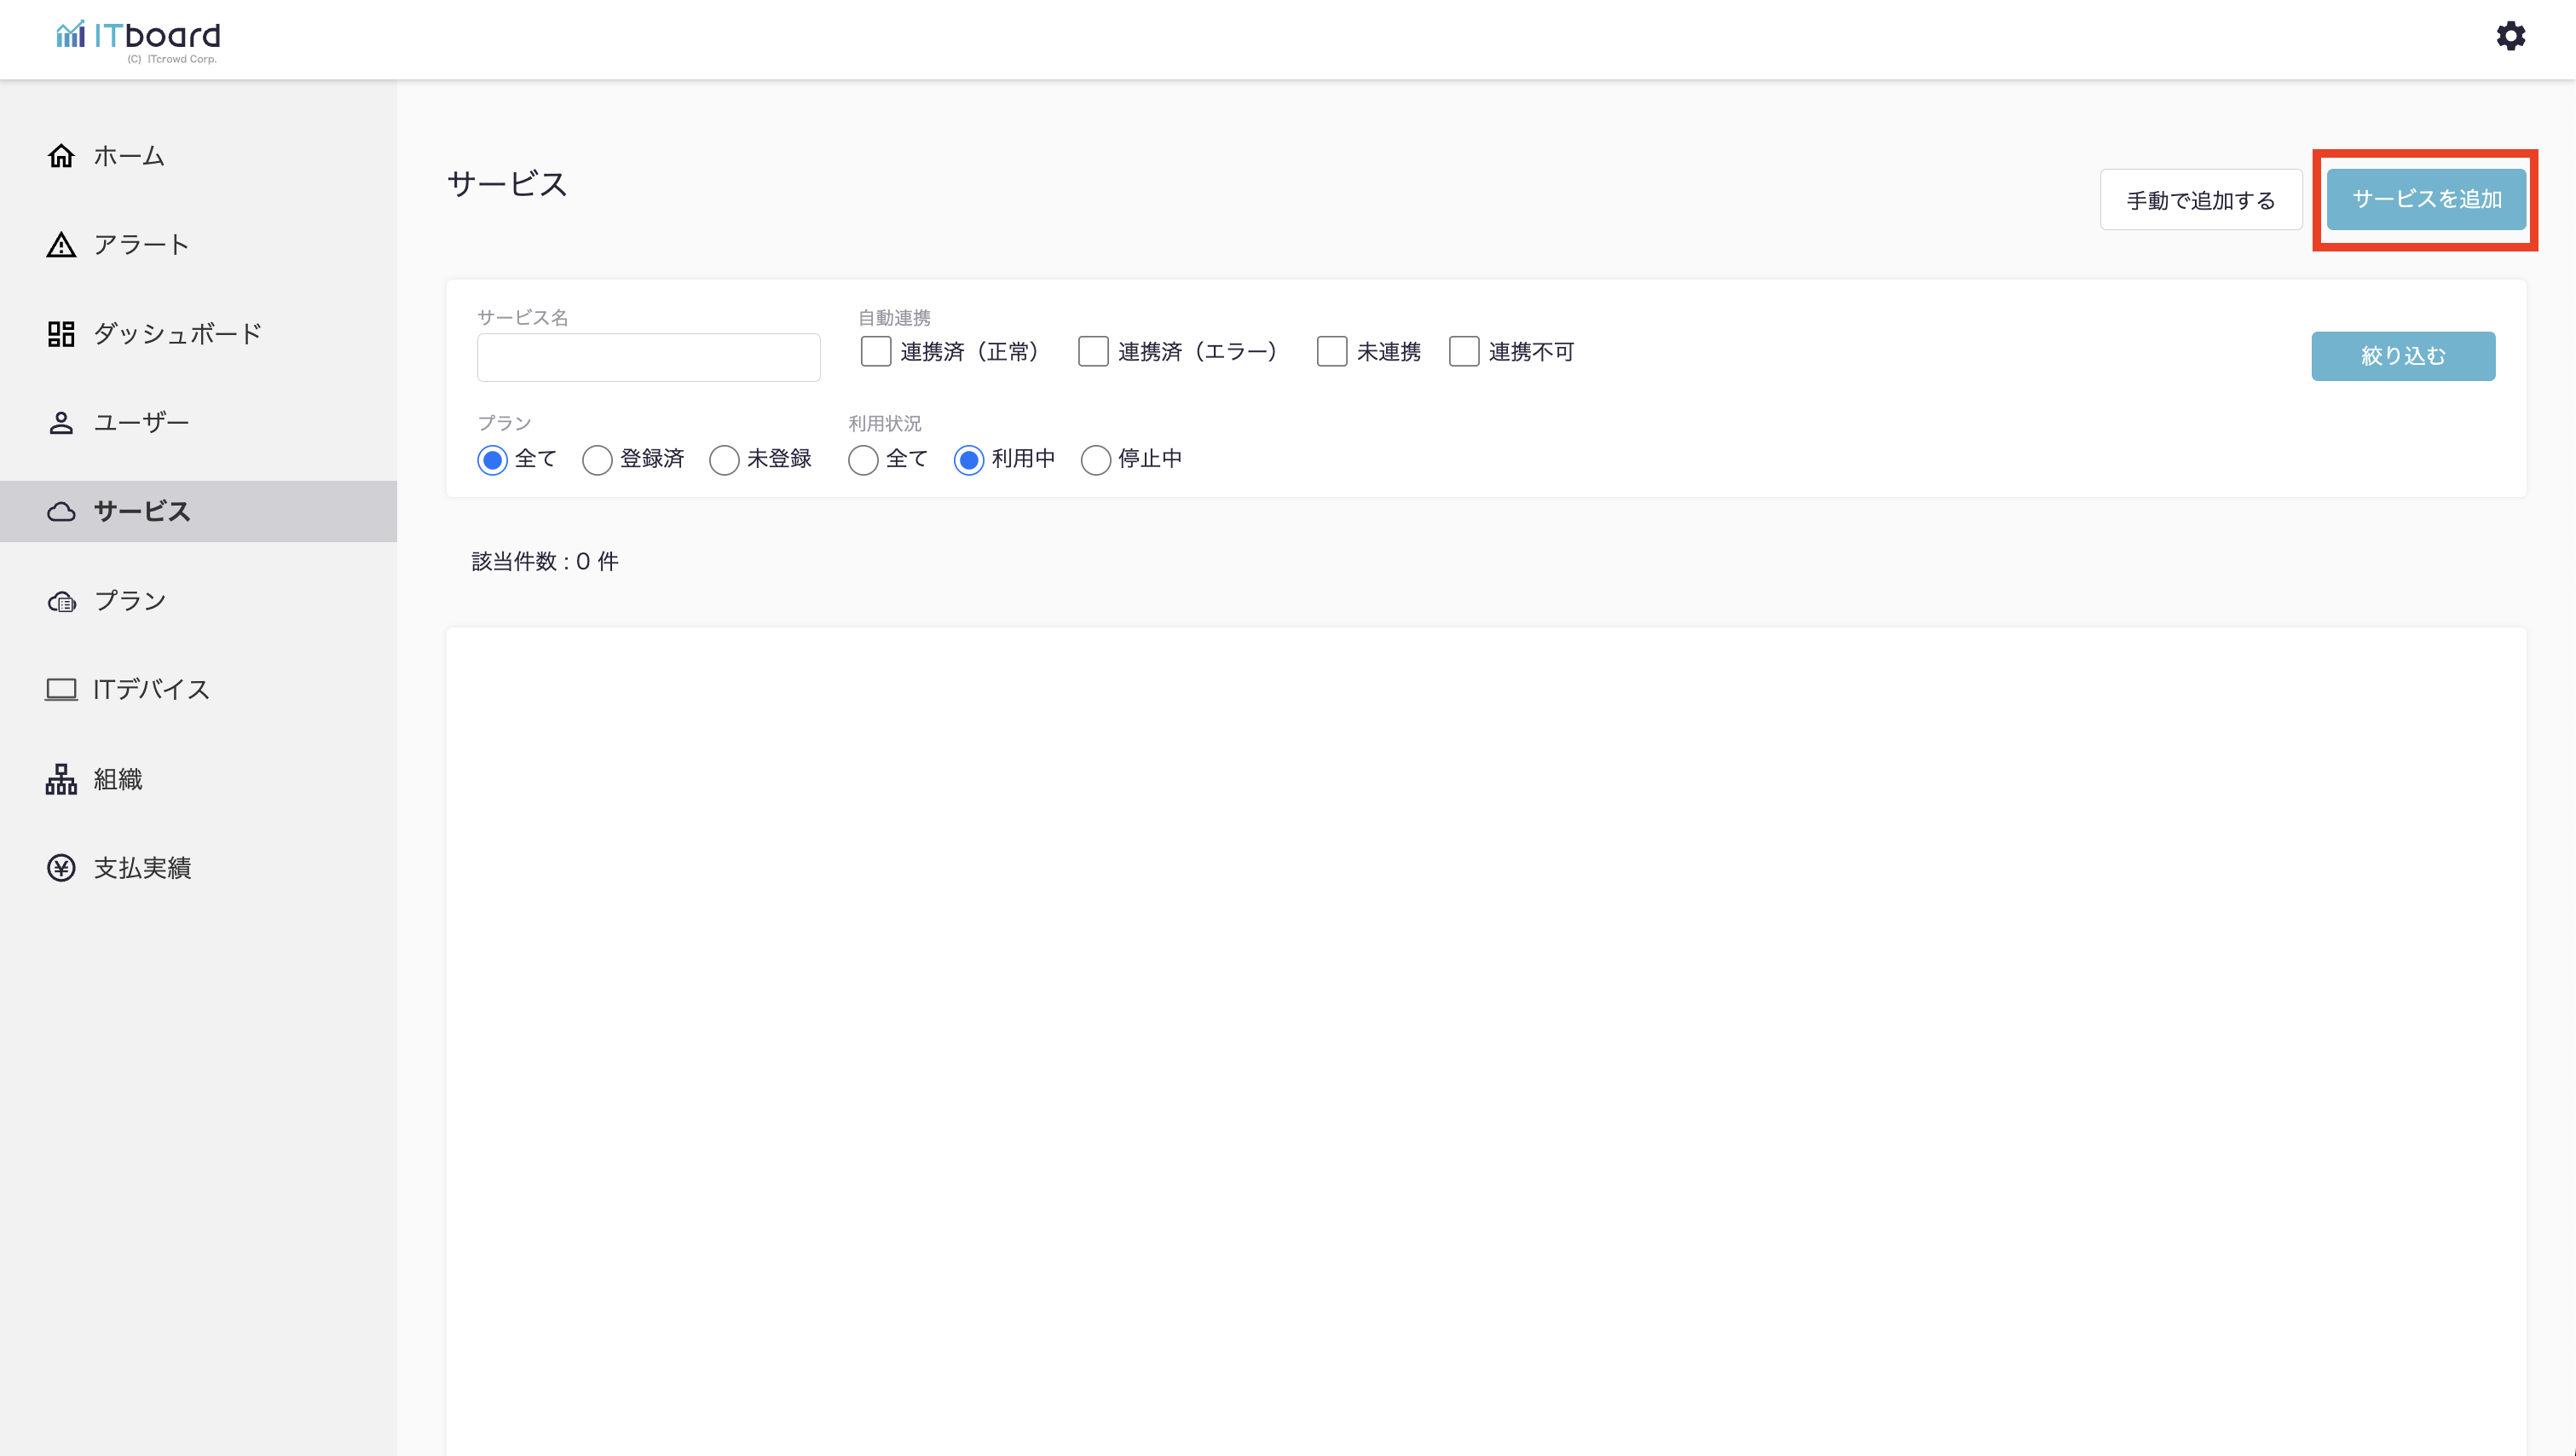Click the dashboard grid icon
The height and width of the screenshot is (1456, 2576).
pos(61,334)
